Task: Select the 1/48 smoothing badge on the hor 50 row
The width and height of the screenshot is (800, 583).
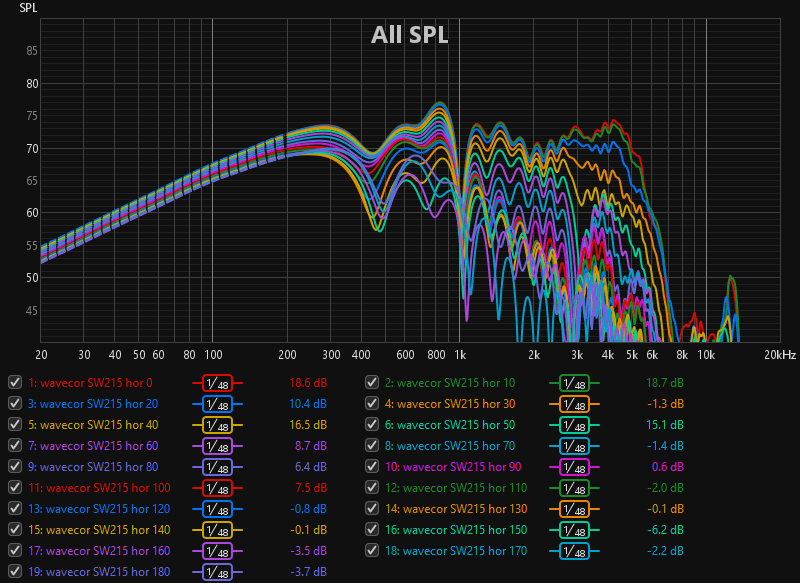Action: point(574,425)
